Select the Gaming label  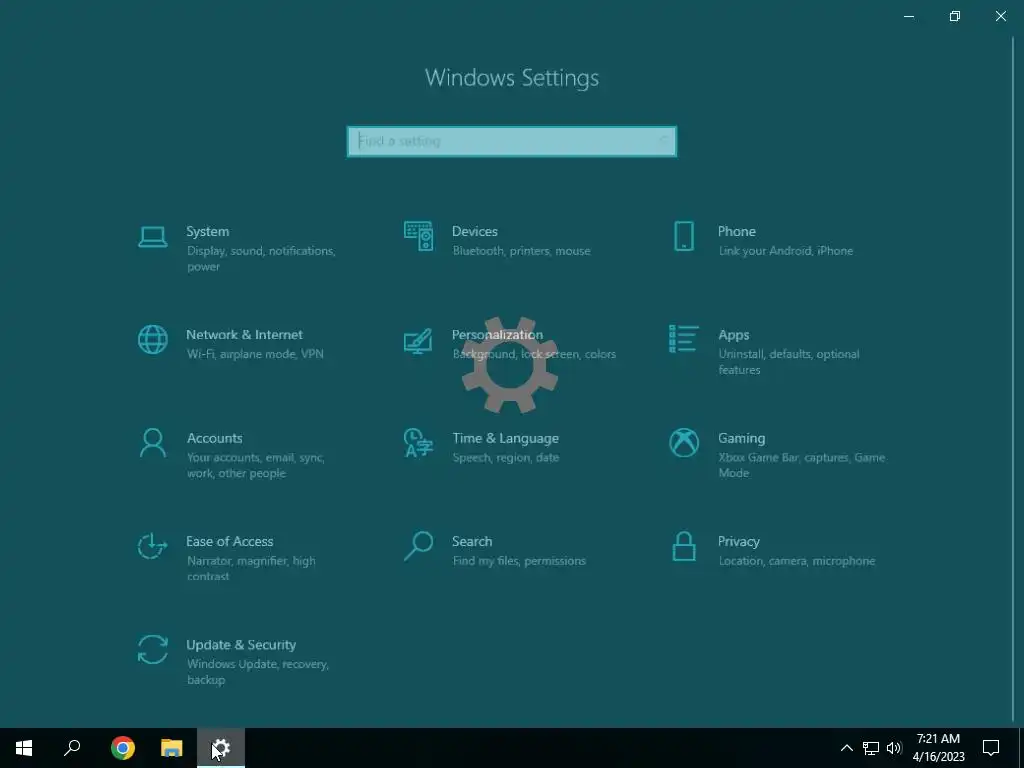(741, 438)
